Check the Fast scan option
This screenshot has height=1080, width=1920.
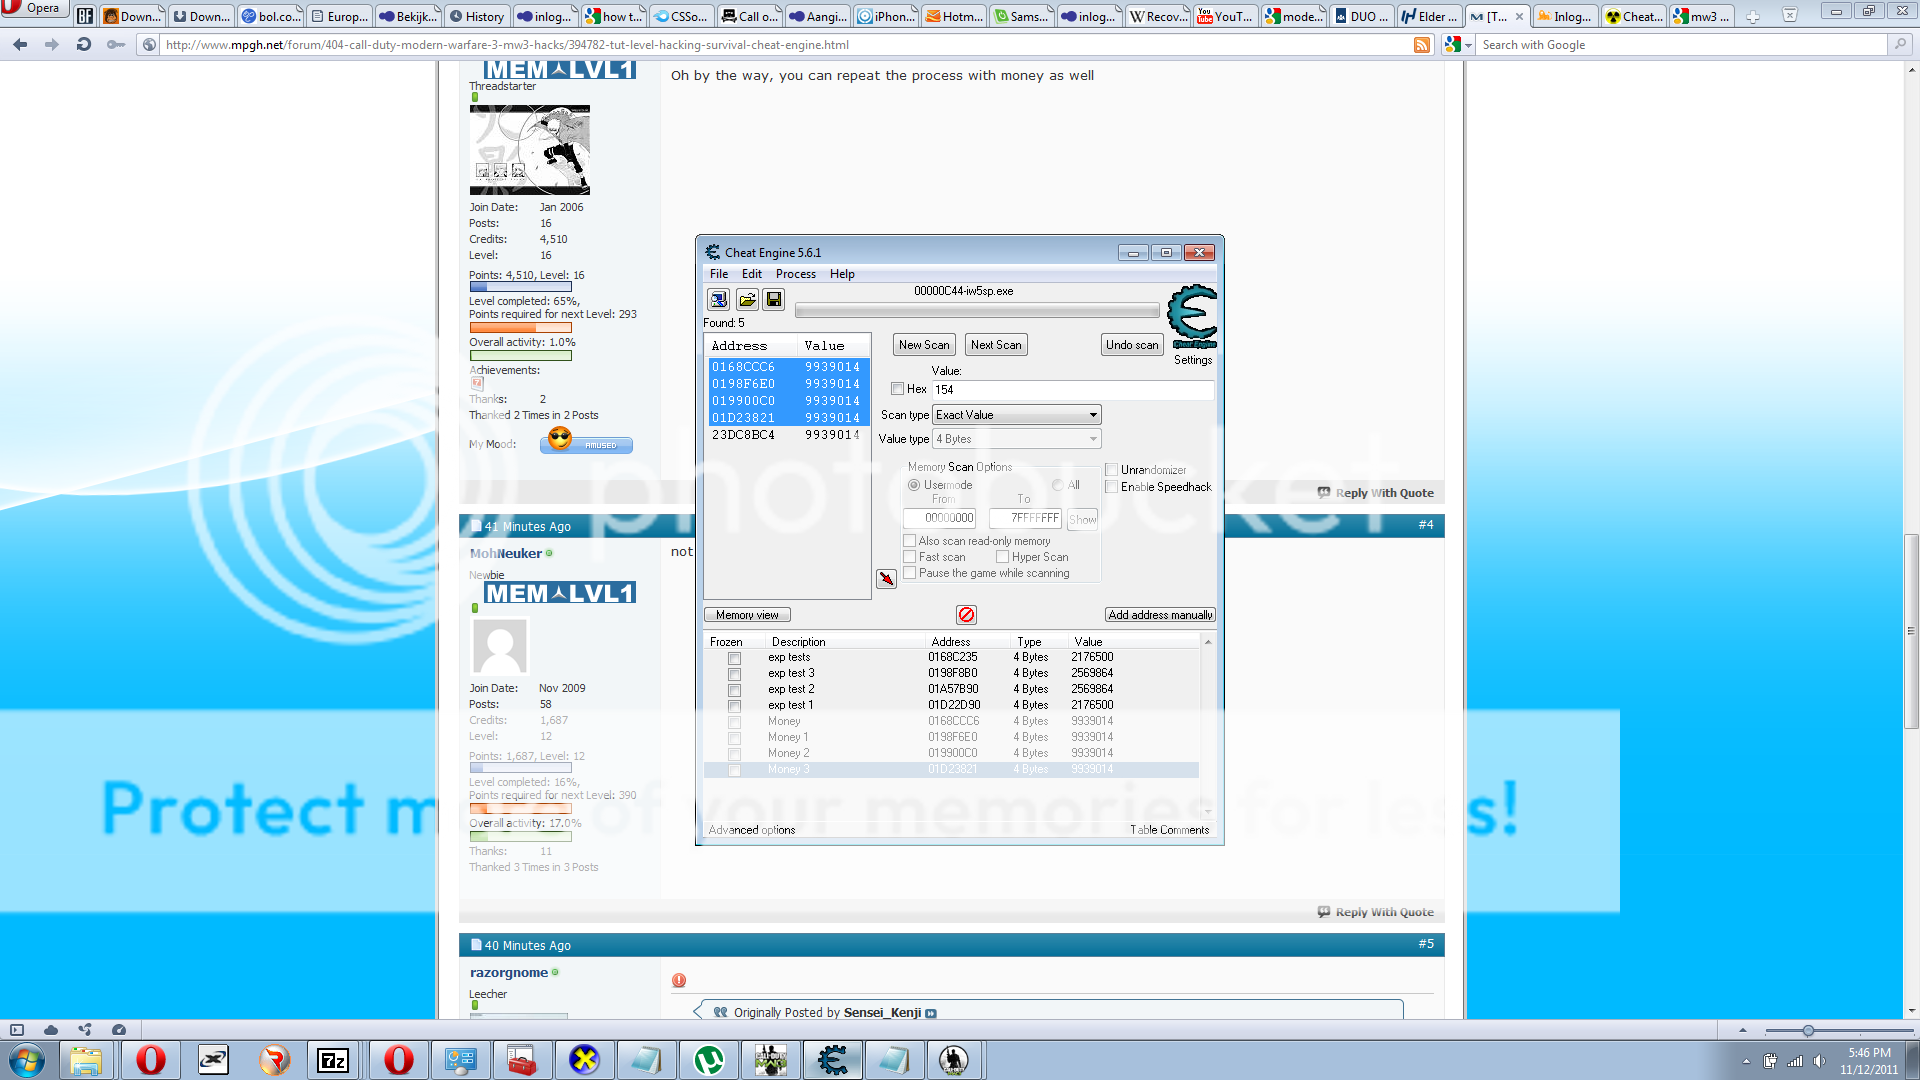click(x=909, y=557)
